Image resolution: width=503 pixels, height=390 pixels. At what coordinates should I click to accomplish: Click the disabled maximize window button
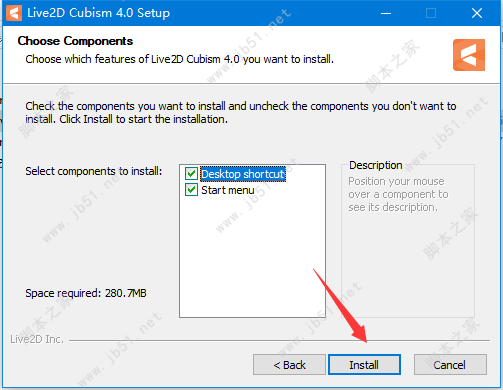(x=431, y=13)
